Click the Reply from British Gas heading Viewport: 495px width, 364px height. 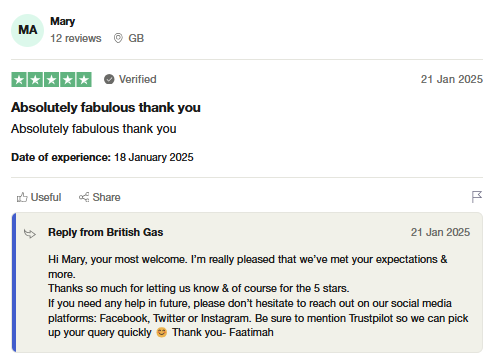click(106, 232)
